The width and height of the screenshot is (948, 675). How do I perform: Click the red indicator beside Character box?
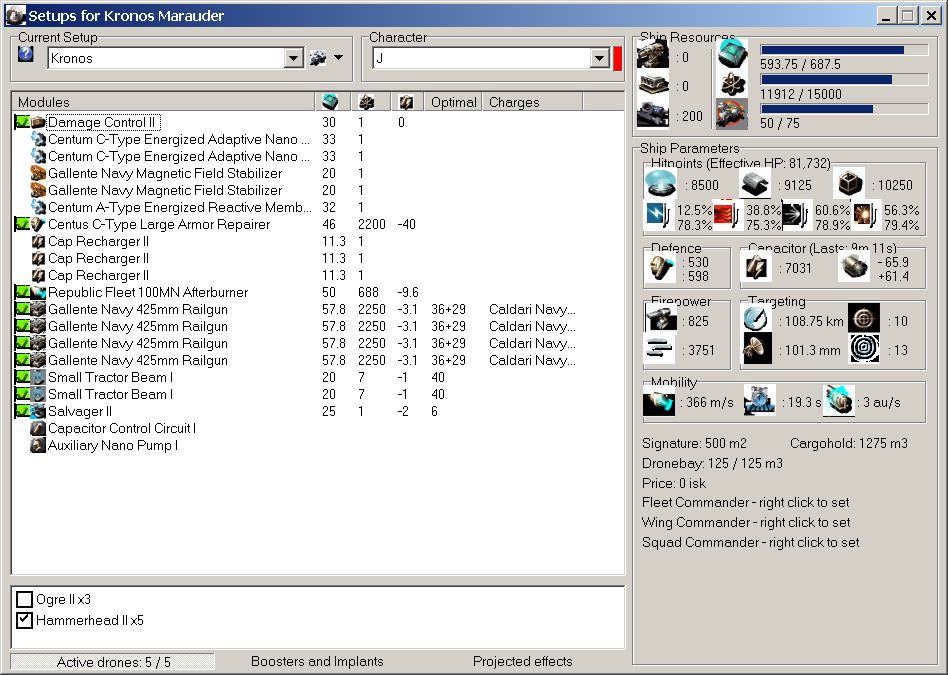[x=617, y=59]
